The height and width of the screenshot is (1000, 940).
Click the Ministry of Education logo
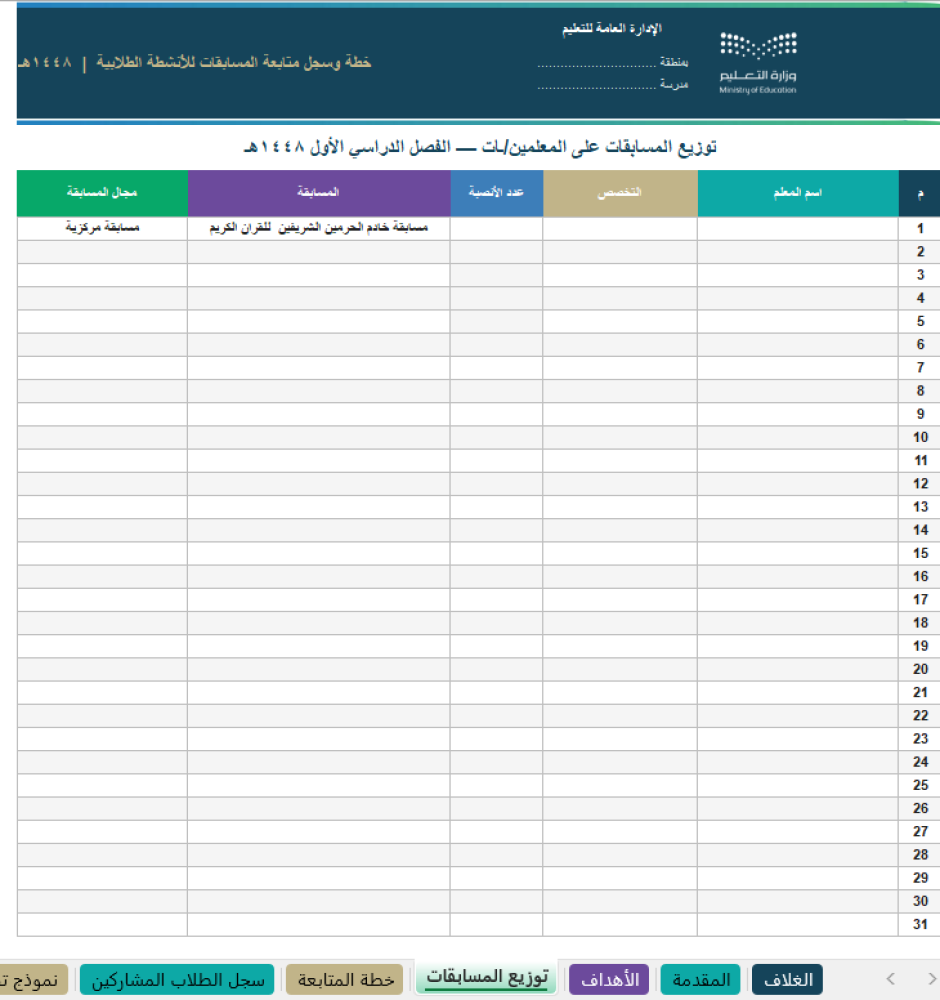[x=758, y=62]
